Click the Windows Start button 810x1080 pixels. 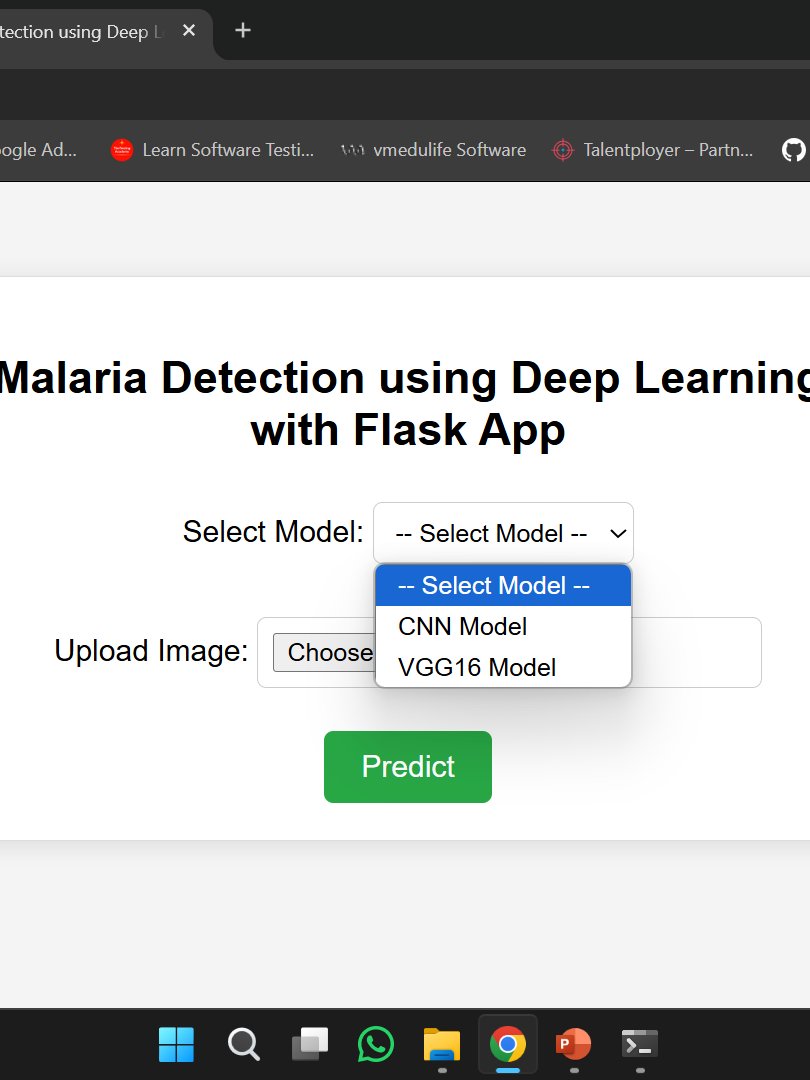click(x=176, y=1044)
